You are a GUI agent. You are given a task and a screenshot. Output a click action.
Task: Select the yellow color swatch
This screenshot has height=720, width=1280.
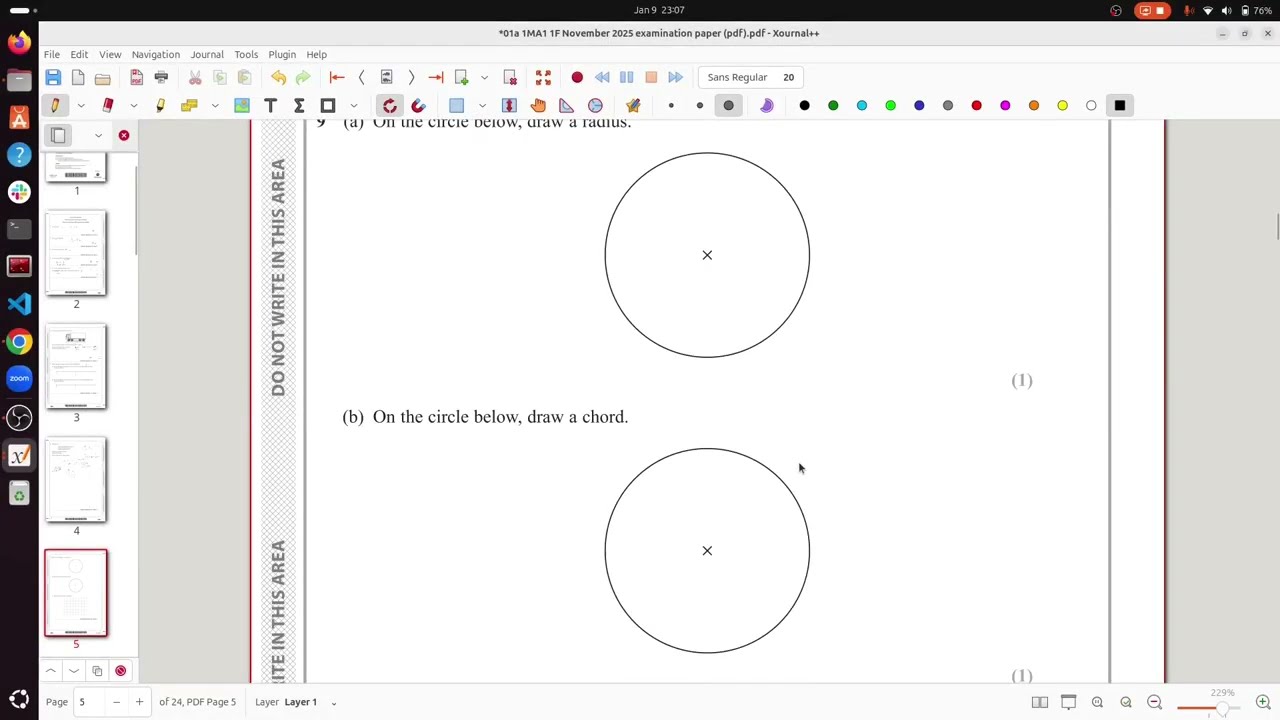coord(1062,105)
